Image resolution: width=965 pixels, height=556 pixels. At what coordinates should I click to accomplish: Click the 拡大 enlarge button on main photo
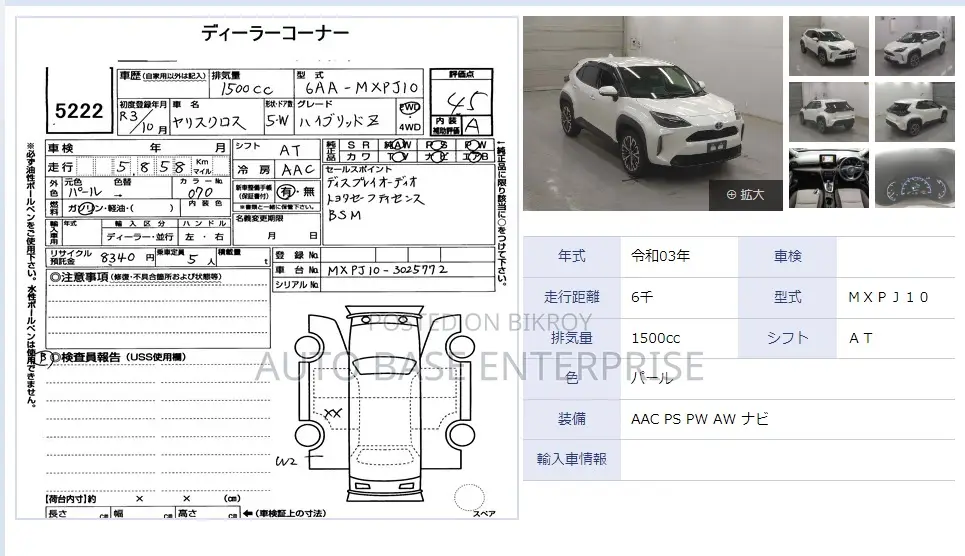745,195
